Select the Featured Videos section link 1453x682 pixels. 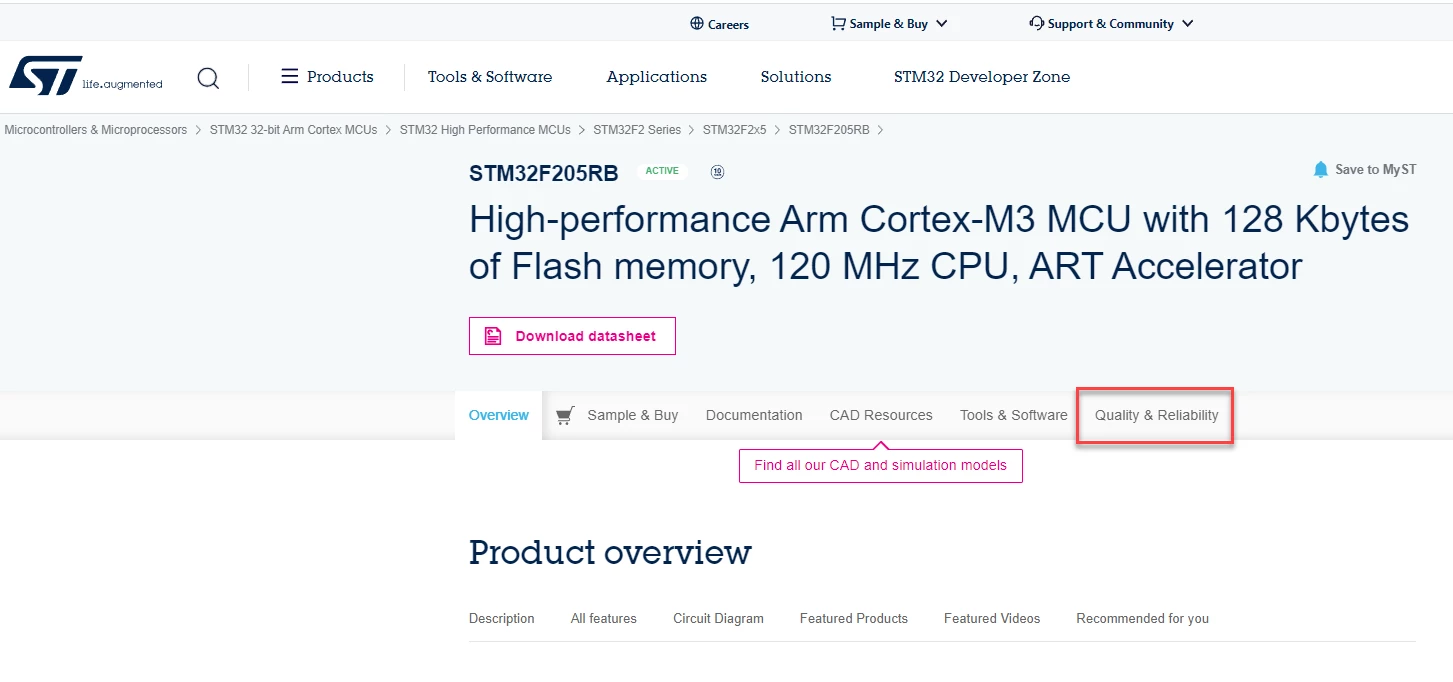click(x=992, y=619)
